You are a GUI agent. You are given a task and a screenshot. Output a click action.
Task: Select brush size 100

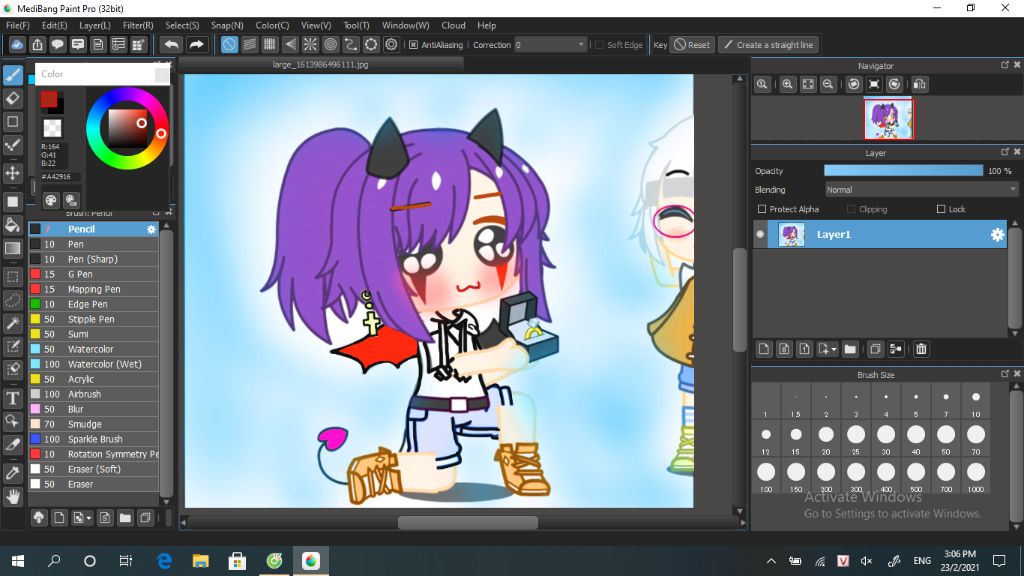[x=766, y=477]
